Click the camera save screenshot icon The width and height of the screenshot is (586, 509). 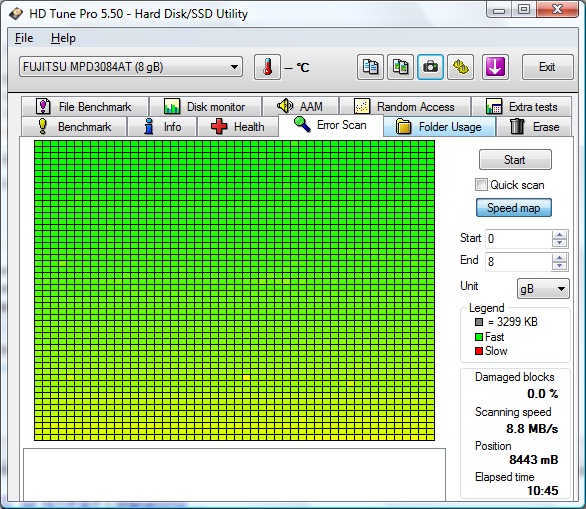point(431,67)
